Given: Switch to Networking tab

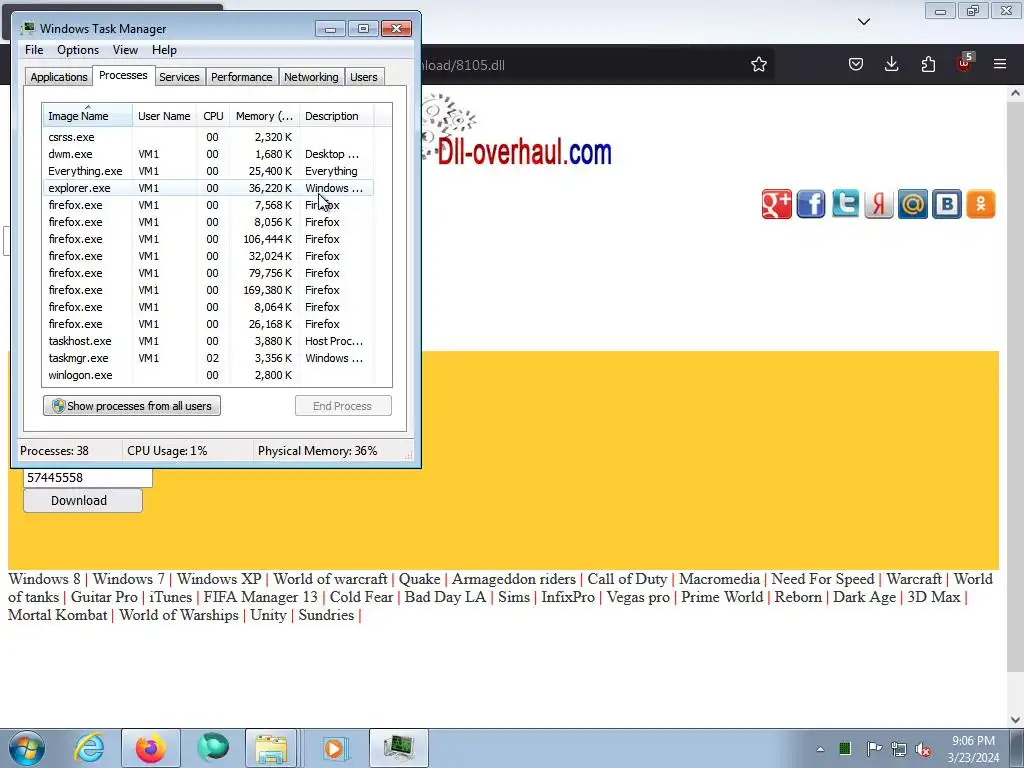Looking at the screenshot, I should tap(311, 77).
